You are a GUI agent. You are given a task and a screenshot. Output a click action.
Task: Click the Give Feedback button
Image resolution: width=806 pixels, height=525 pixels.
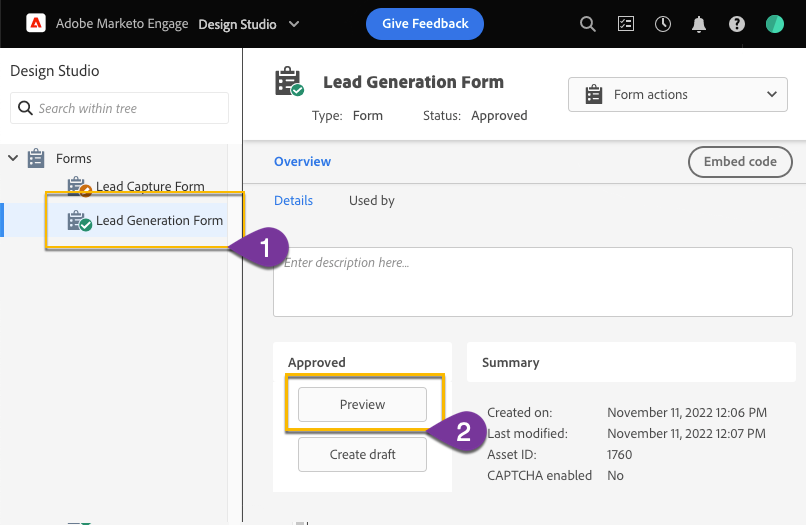pos(425,24)
